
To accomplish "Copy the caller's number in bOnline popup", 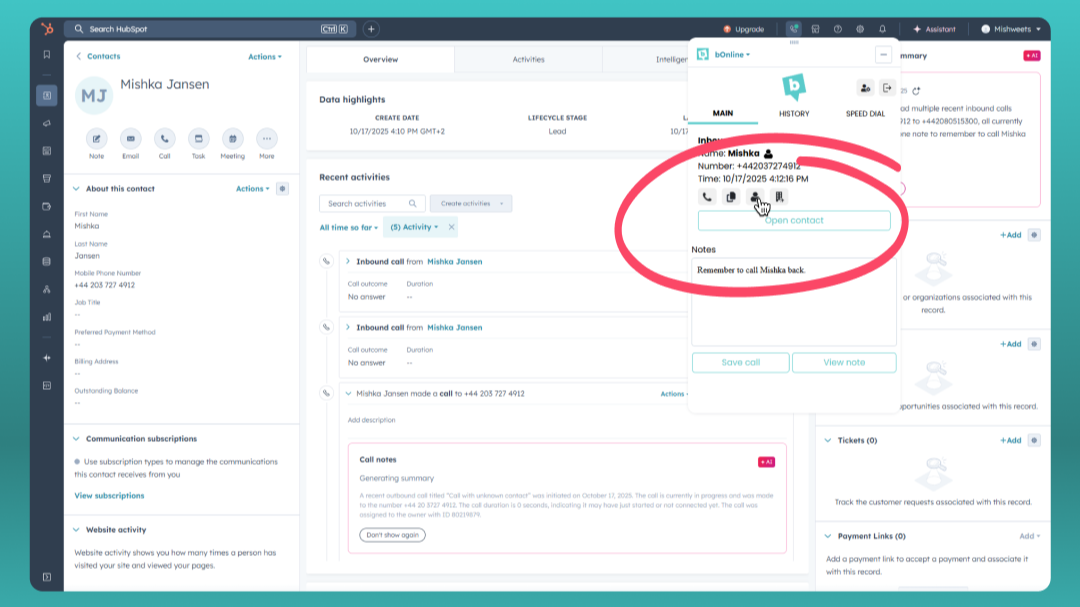I will 730,197.
